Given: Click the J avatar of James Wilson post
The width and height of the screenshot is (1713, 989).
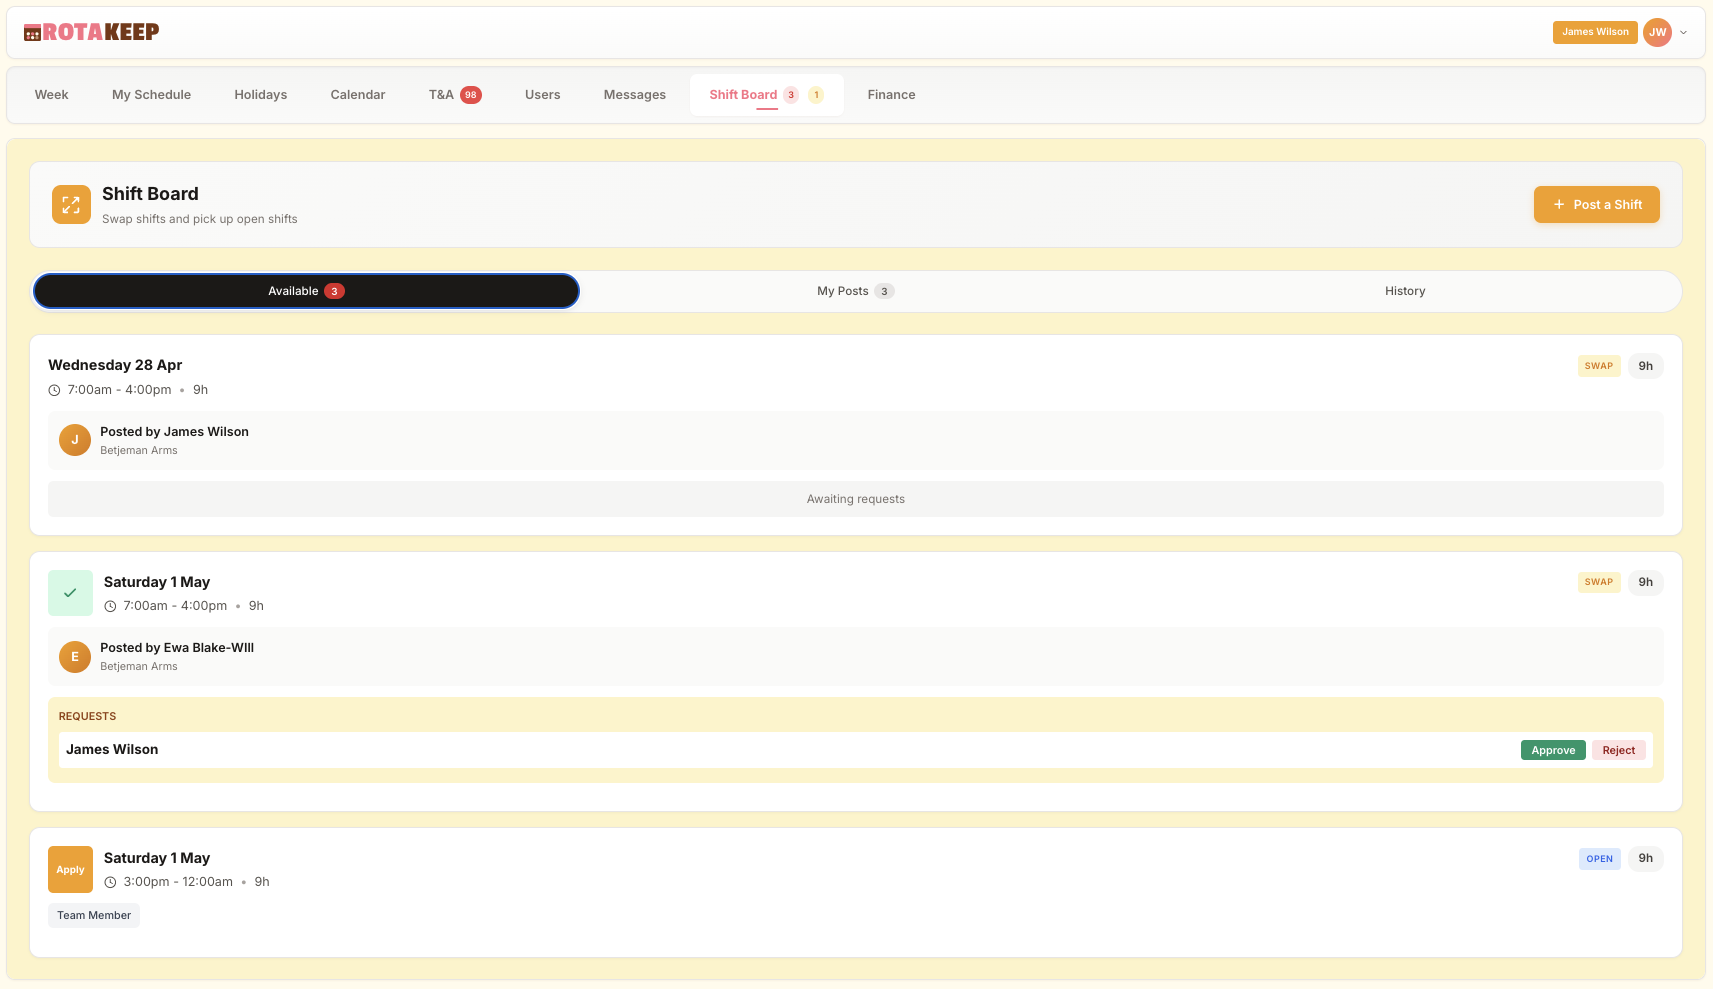Looking at the screenshot, I should click(x=75, y=440).
